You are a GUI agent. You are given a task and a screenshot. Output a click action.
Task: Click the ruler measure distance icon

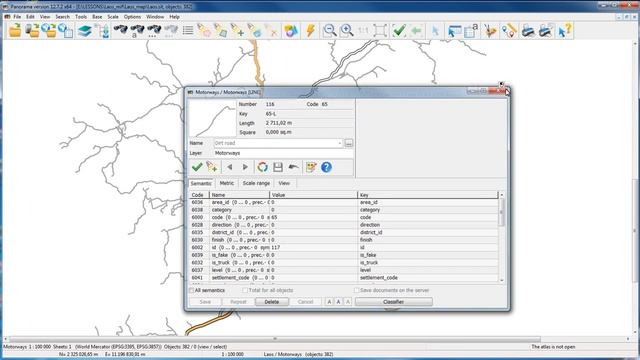(509, 31)
